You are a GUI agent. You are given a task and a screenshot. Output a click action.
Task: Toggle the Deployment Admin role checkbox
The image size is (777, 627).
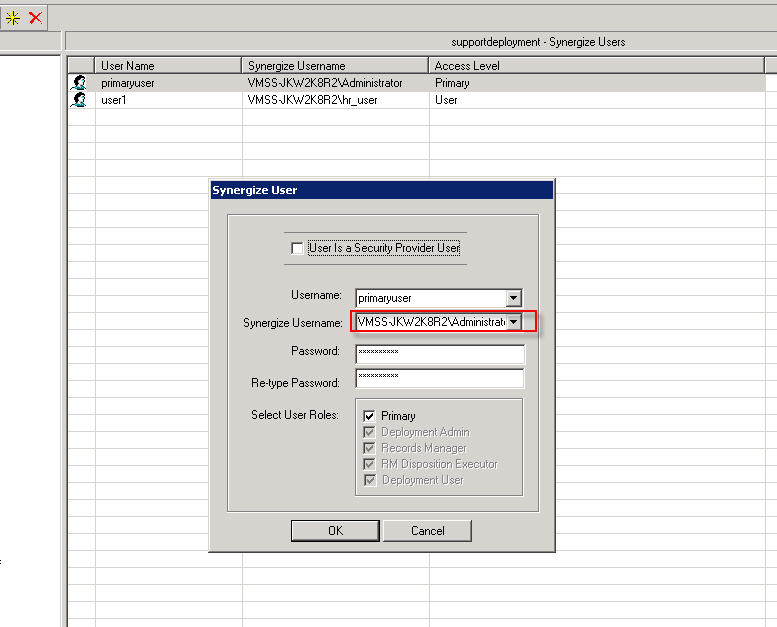(x=369, y=432)
